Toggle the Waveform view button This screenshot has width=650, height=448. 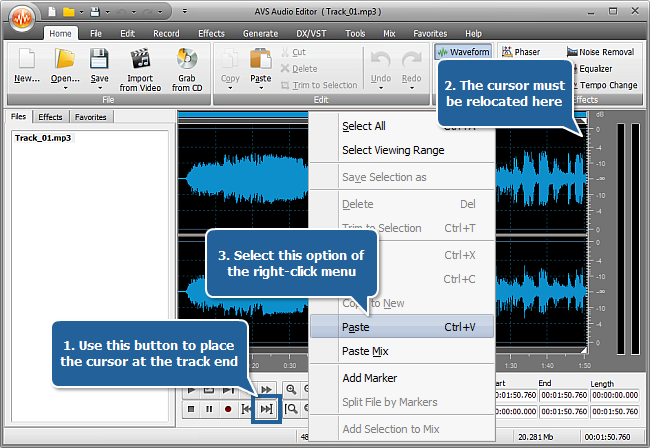click(463, 52)
